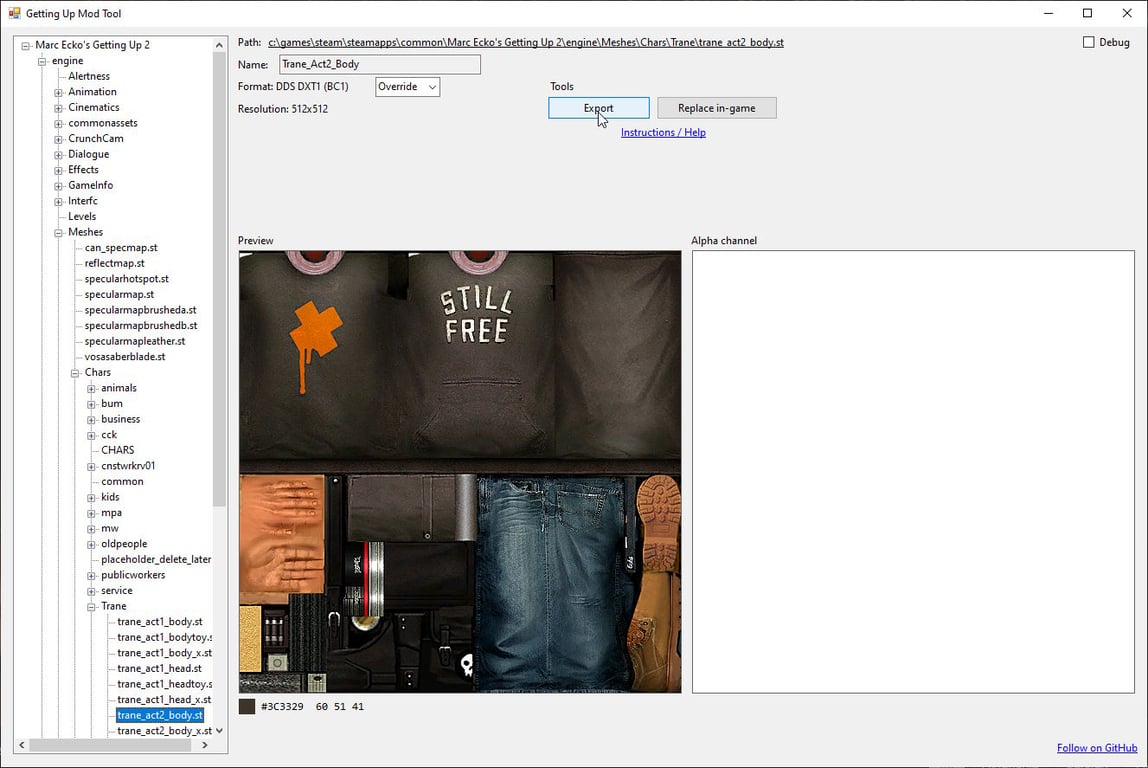1148x768 pixels.
Task: Select can_specmap.st in the tree
Action: (121, 247)
